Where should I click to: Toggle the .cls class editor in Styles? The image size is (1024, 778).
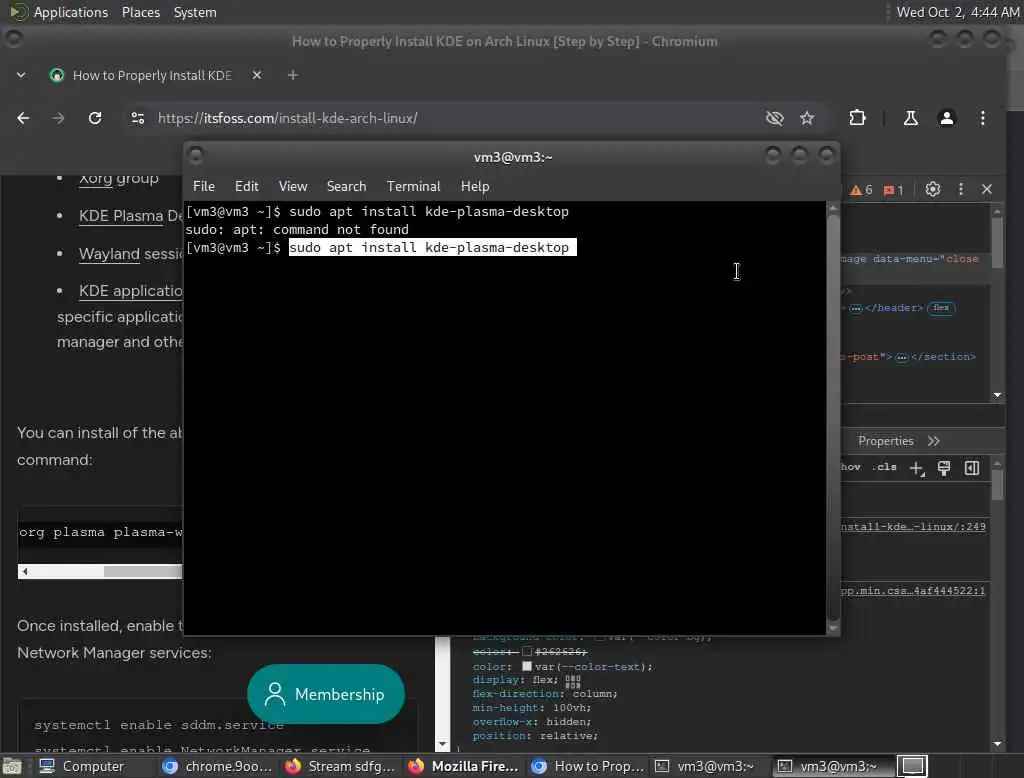click(x=885, y=467)
